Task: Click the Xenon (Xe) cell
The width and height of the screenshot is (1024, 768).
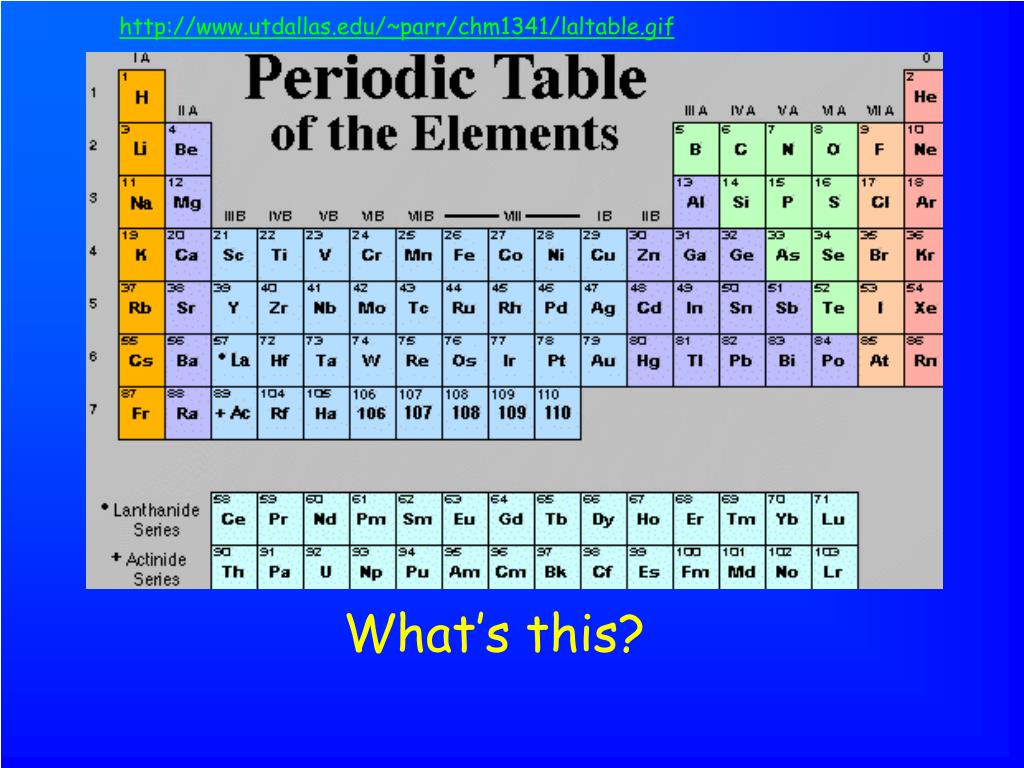Action: pos(924,308)
